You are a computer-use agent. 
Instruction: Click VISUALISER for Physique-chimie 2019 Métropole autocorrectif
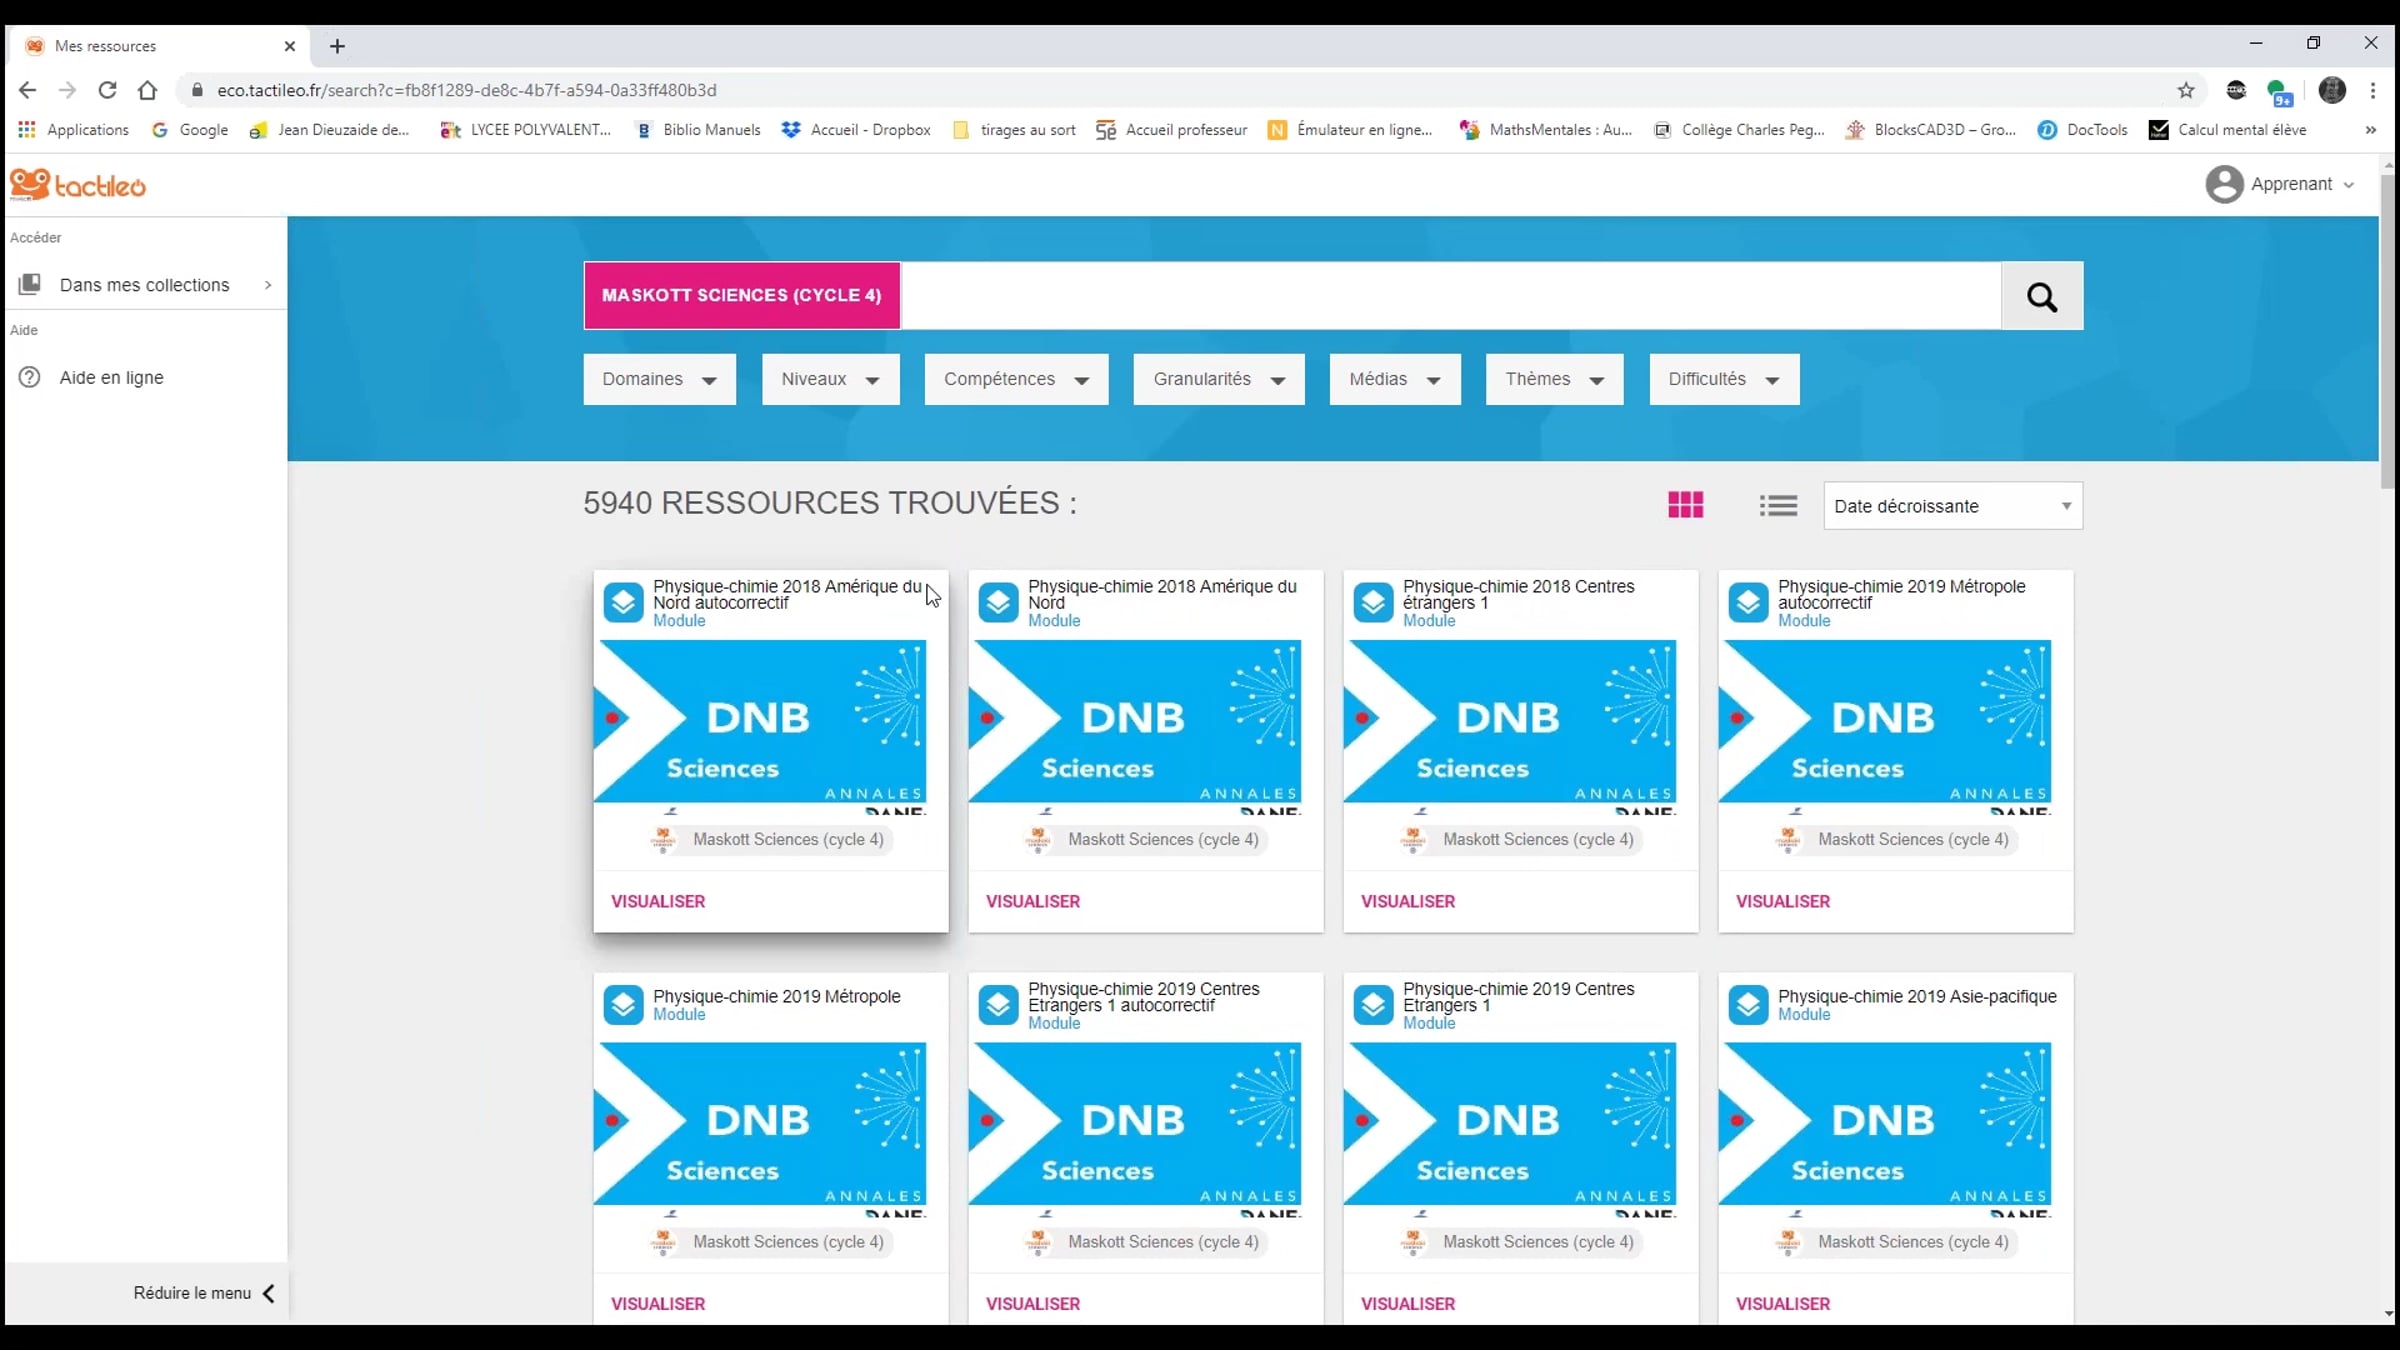[1783, 901]
